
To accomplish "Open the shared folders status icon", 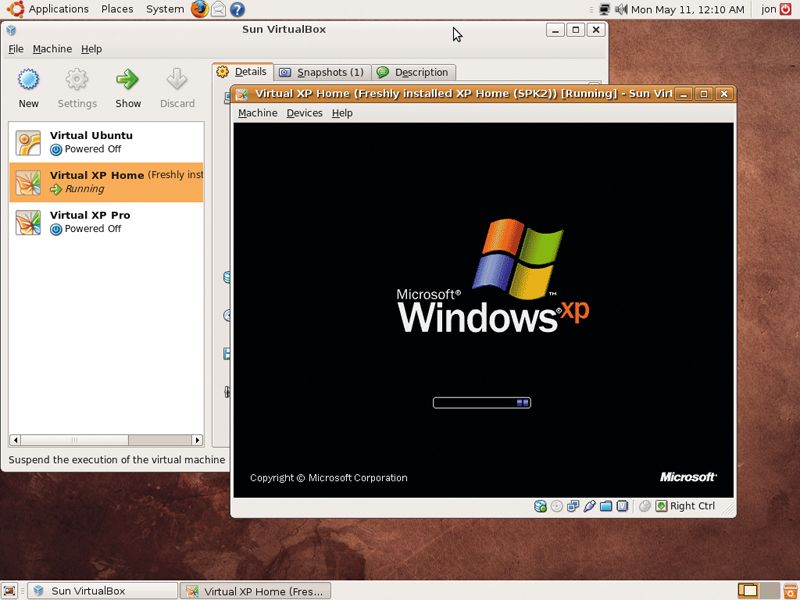I will click(x=604, y=506).
